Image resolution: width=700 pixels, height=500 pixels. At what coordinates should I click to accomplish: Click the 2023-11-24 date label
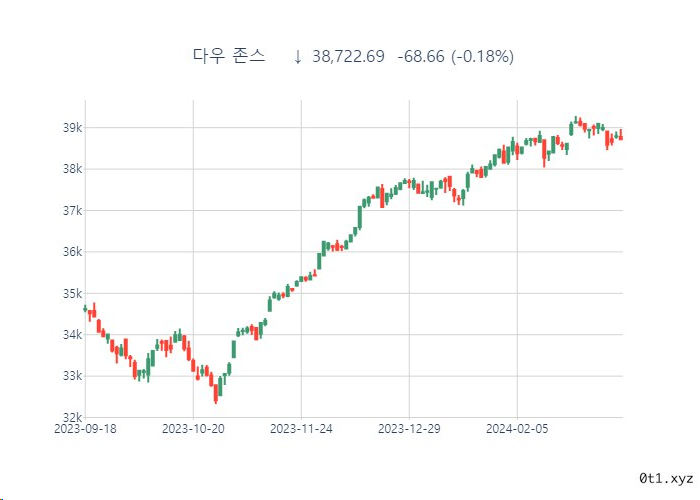(301, 429)
